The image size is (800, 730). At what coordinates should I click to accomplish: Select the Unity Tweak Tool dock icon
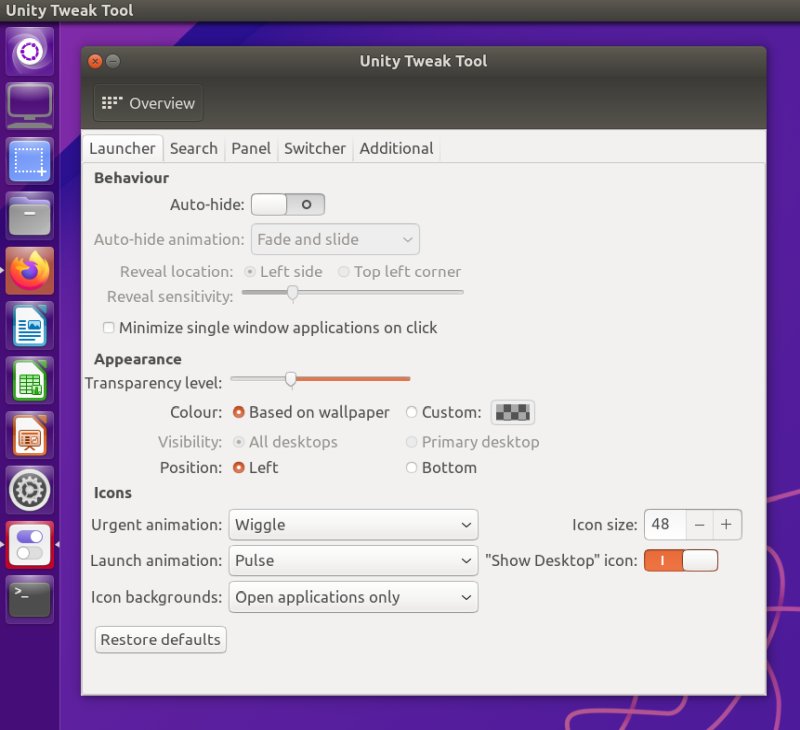click(30, 545)
